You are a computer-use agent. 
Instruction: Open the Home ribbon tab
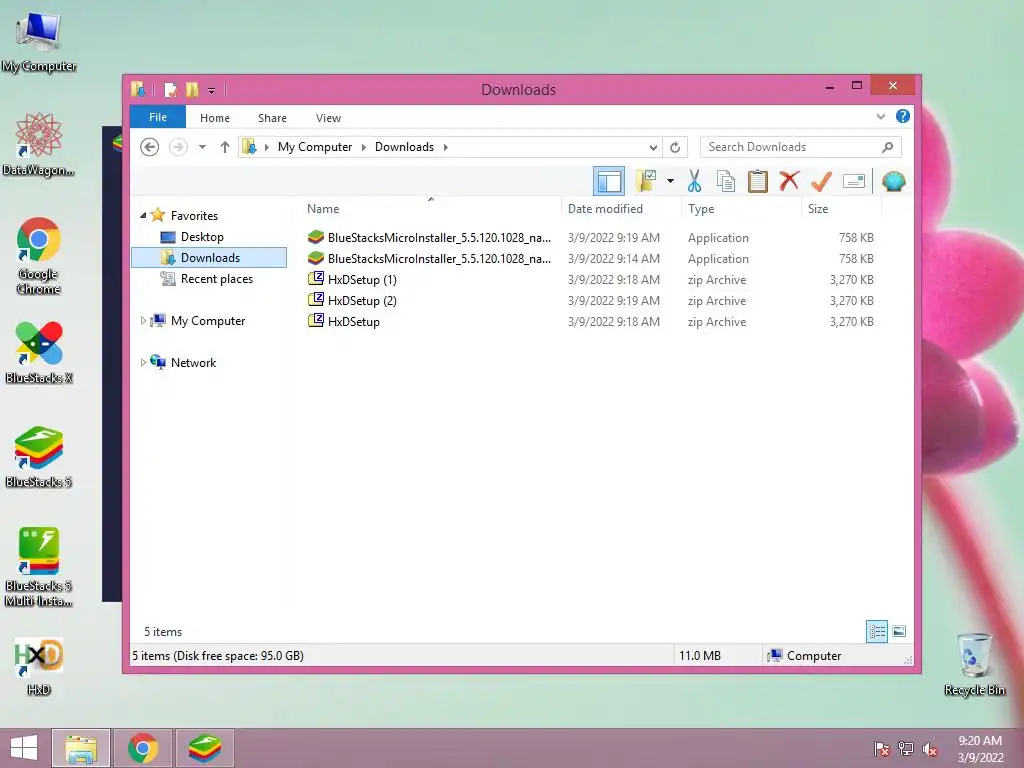(x=215, y=118)
